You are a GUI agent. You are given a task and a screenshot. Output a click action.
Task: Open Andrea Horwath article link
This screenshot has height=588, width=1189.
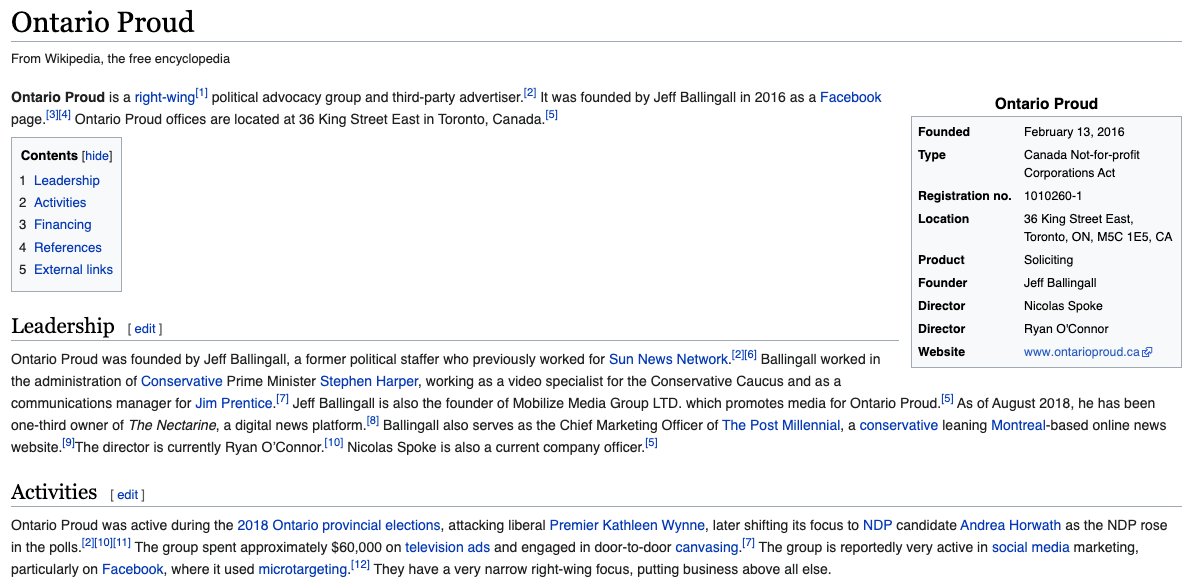(1010, 525)
